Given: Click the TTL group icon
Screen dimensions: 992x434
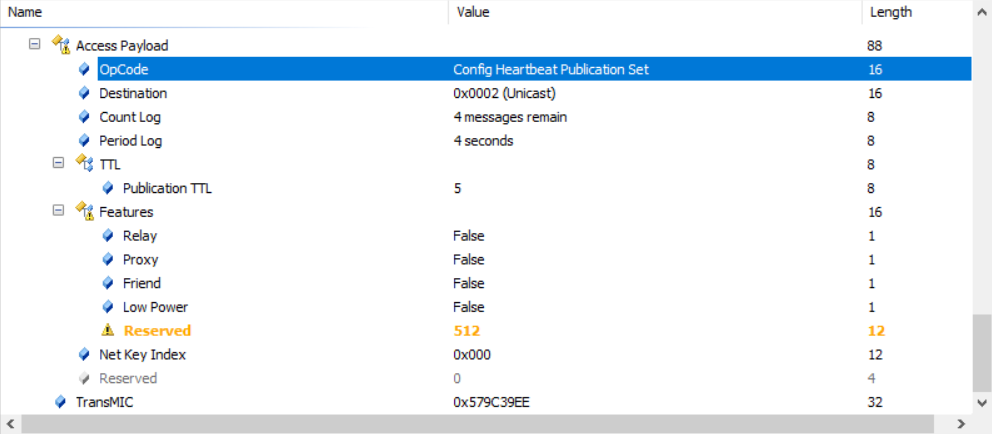Looking at the screenshot, I should (x=85, y=164).
